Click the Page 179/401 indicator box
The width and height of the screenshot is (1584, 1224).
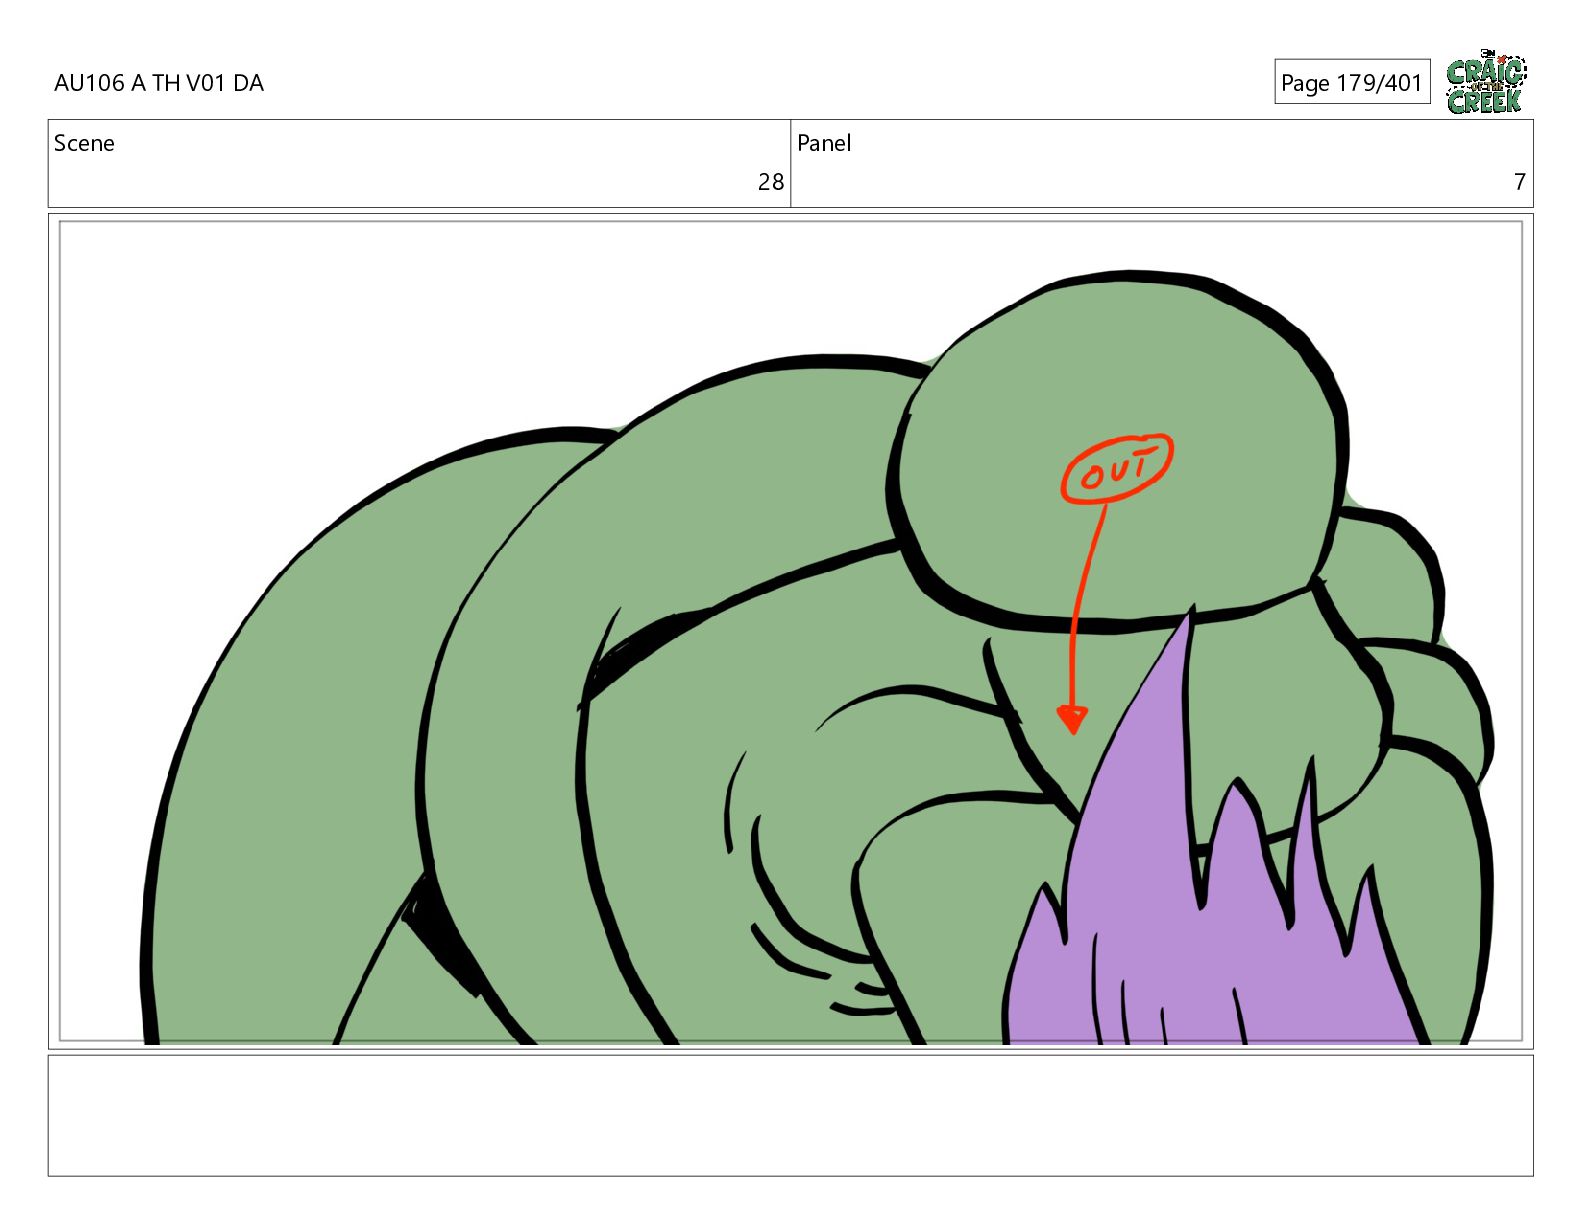point(1352,82)
